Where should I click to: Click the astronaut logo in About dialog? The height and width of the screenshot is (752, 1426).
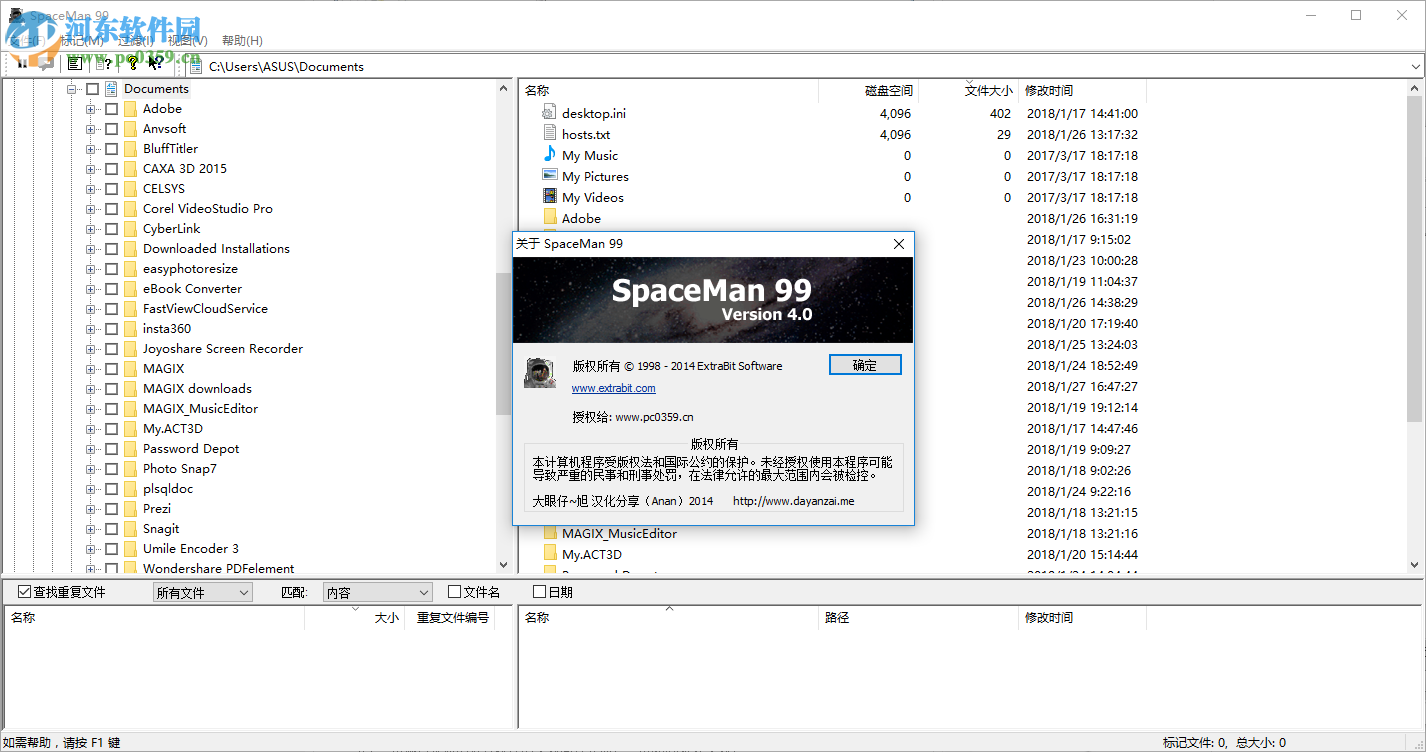click(x=540, y=374)
